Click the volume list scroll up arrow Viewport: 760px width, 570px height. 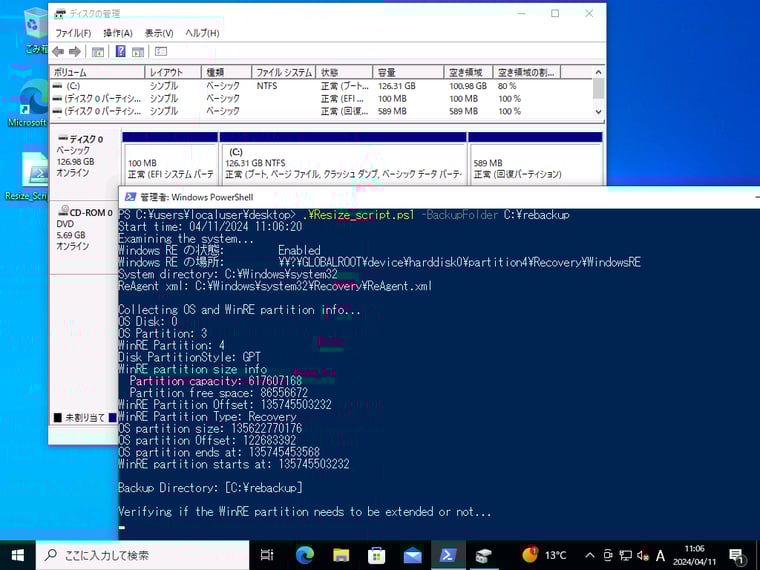[599, 72]
